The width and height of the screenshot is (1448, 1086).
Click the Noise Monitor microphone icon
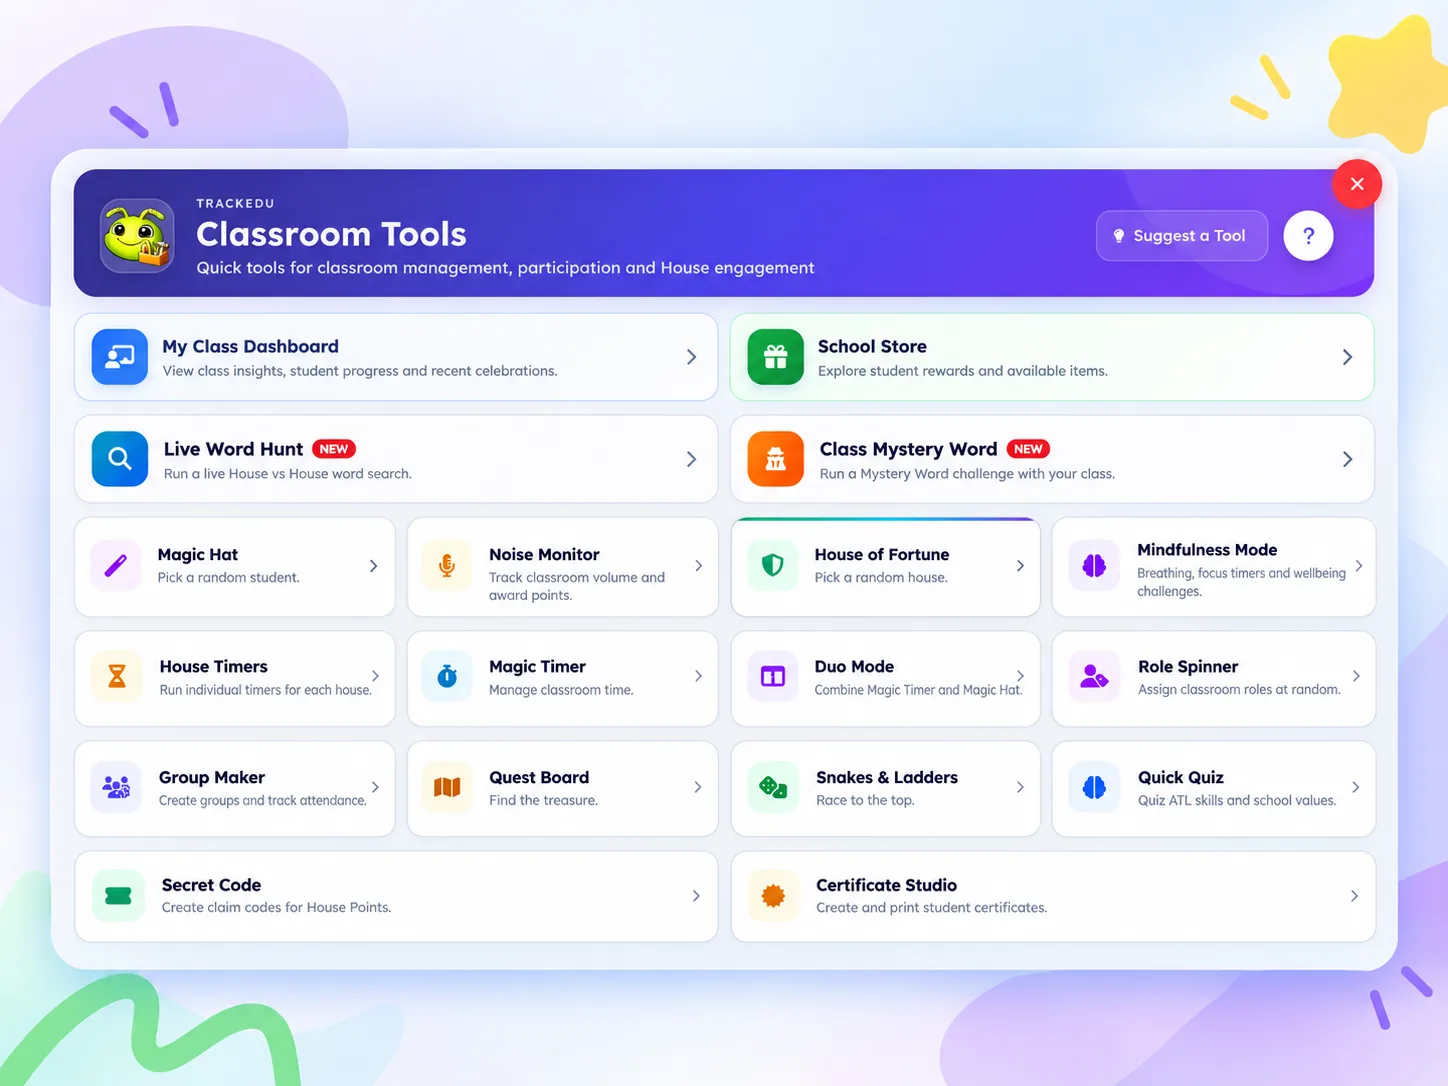[447, 566]
